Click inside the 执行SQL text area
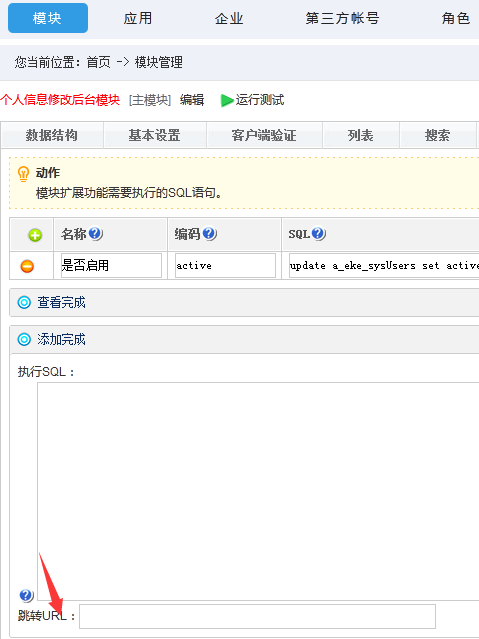Viewport: 479px width, 639px height. click(258, 491)
